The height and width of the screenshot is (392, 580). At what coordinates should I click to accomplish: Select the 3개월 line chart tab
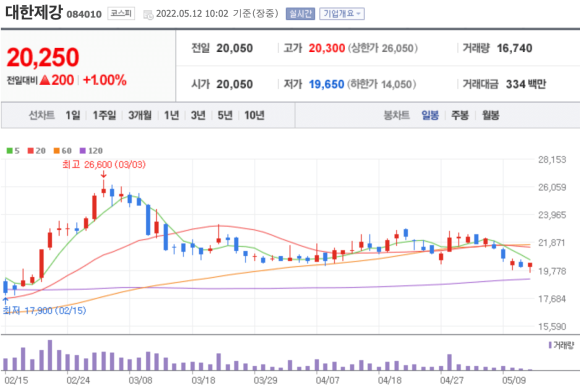pyautogui.click(x=140, y=115)
